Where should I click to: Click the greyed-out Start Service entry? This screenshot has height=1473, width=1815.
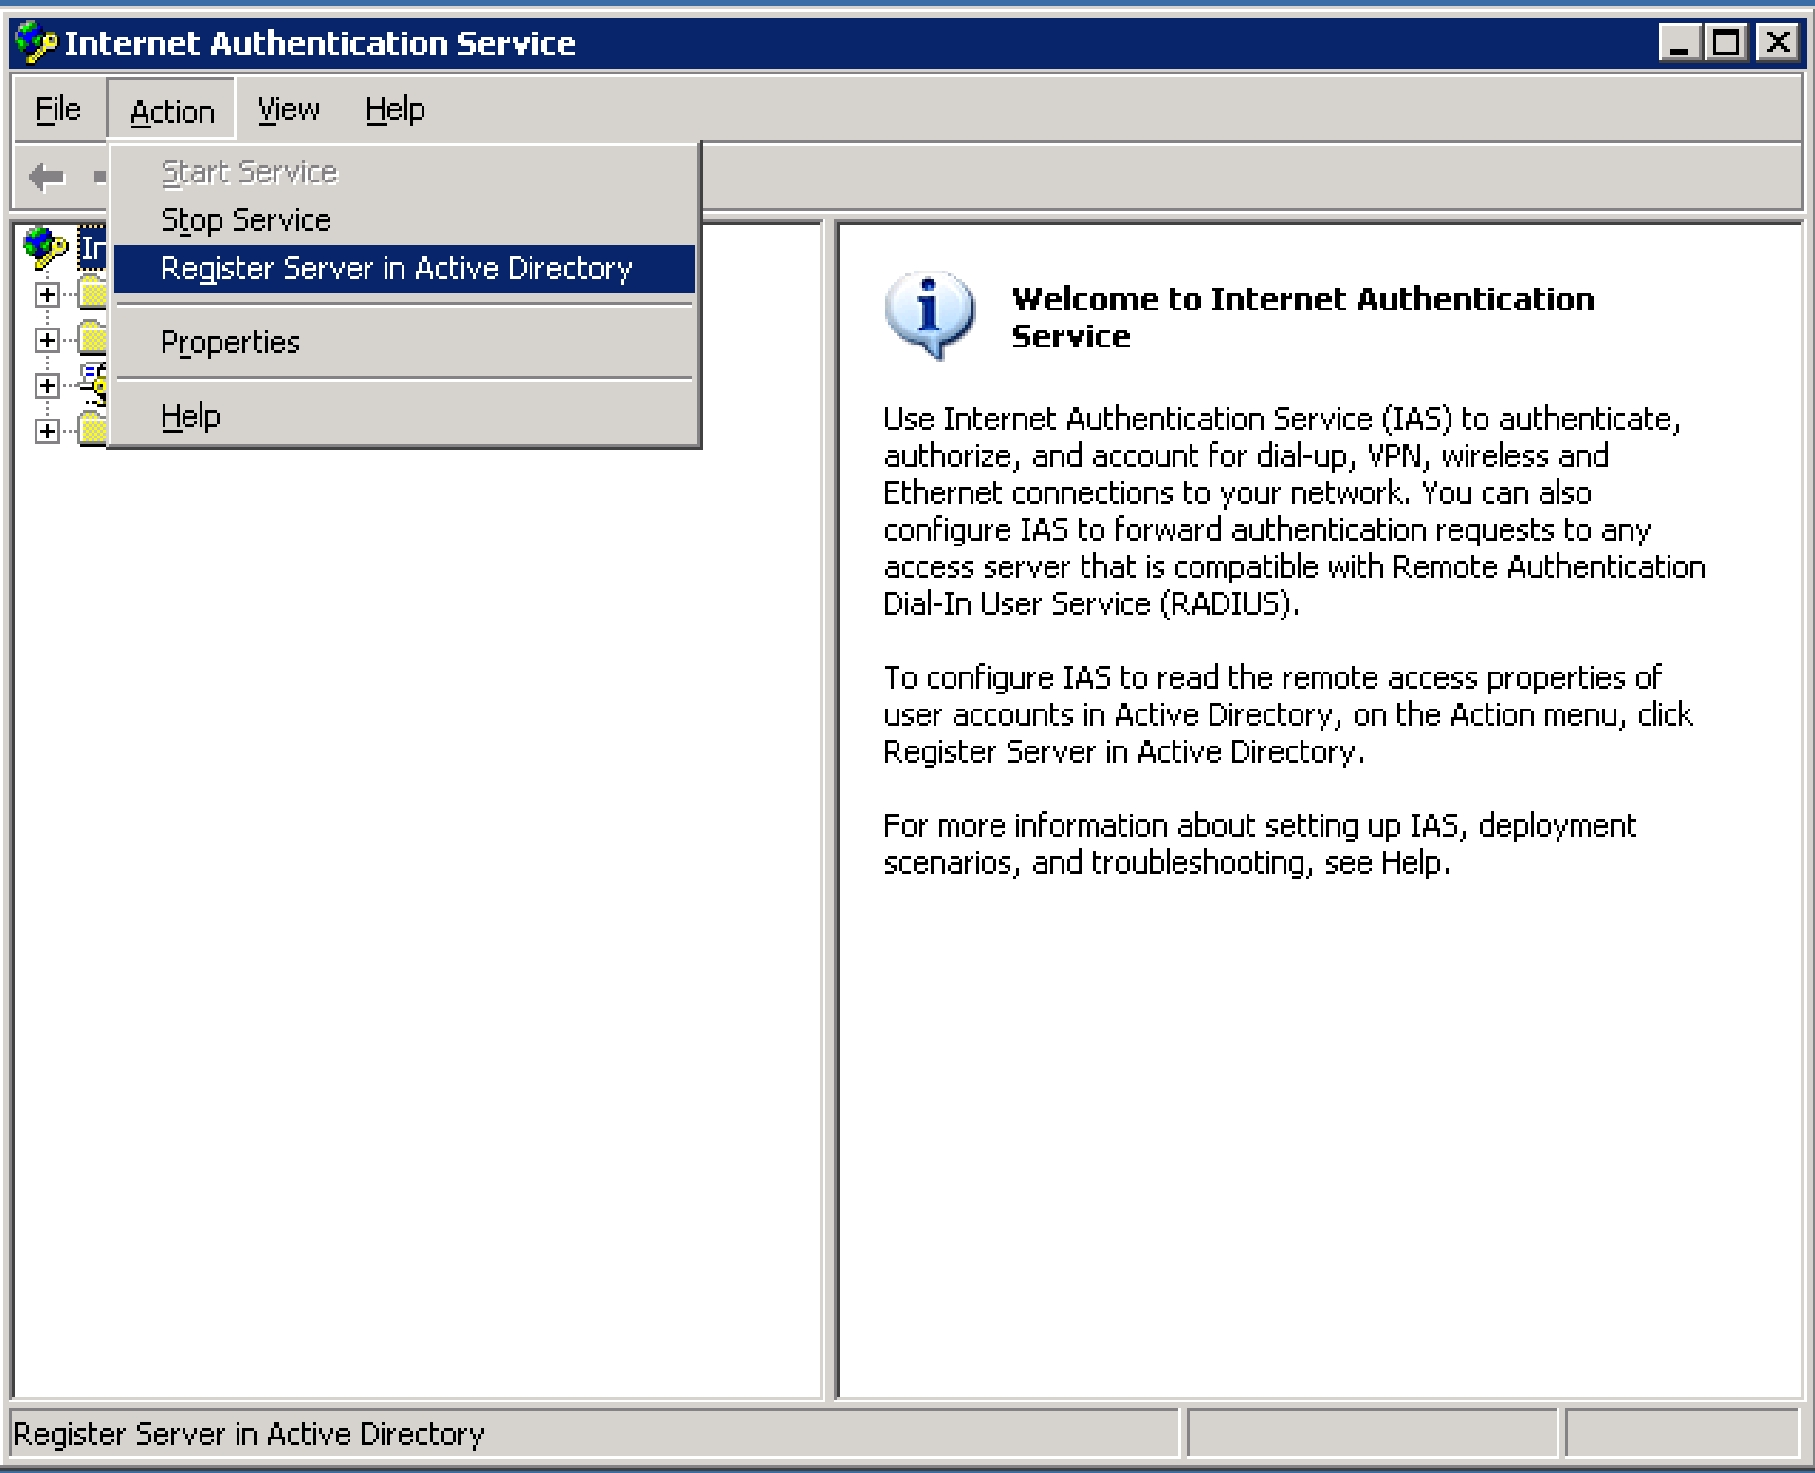(404, 172)
